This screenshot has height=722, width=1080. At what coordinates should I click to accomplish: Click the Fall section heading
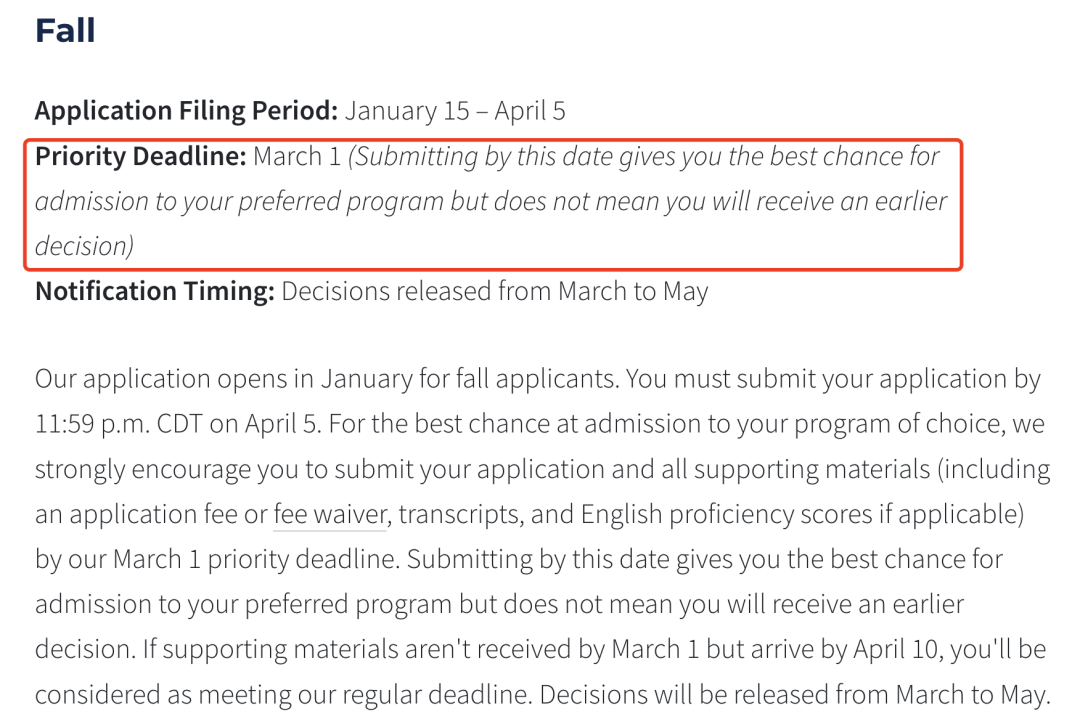coord(65,30)
